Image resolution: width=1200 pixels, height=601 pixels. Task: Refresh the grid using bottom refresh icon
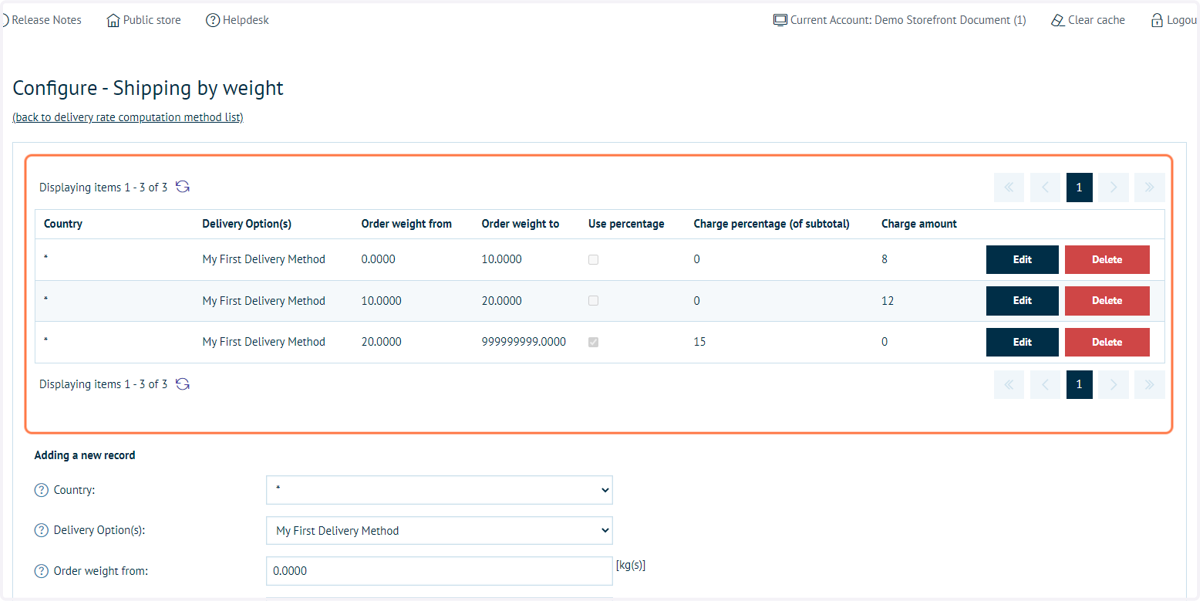coord(183,384)
